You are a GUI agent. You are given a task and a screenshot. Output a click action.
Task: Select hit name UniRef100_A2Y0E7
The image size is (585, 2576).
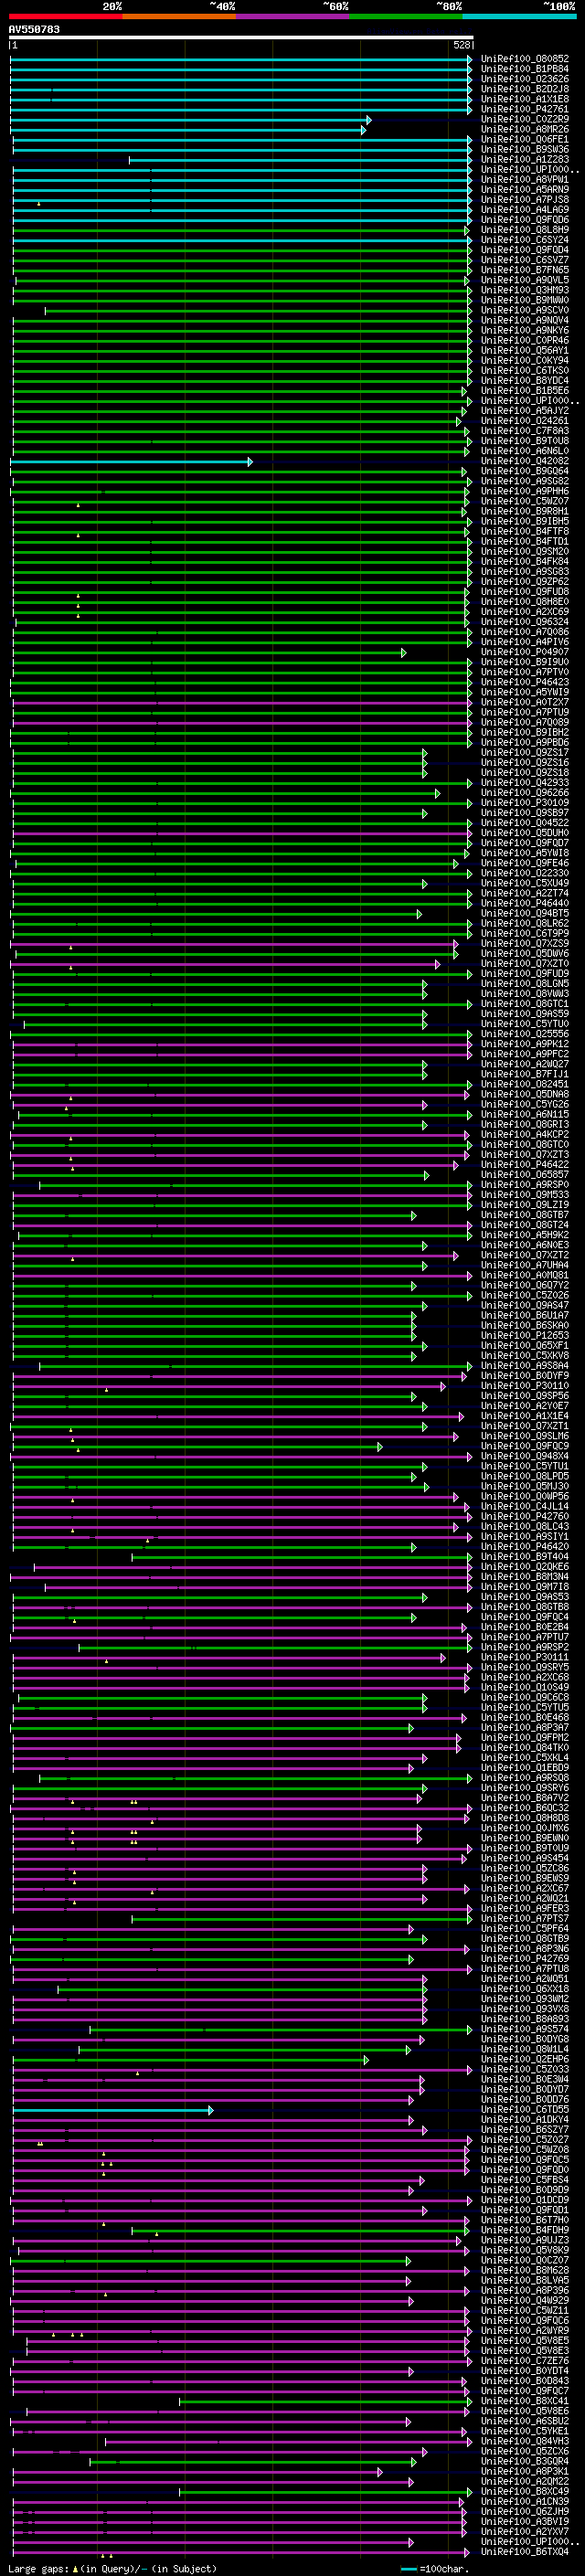pos(525,1406)
